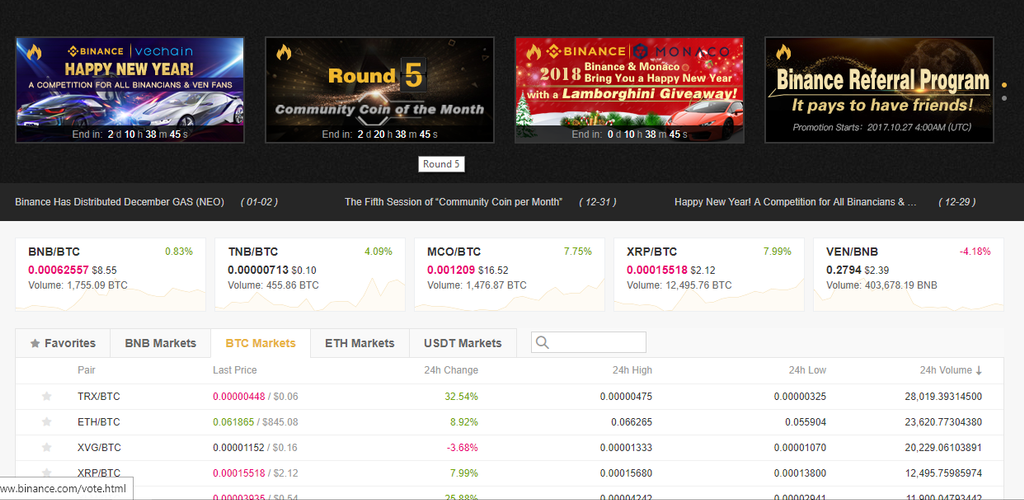The height and width of the screenshot is (500, 1024).
Task: Click flame icon on Monaco banner
Action: pos(534,52)
